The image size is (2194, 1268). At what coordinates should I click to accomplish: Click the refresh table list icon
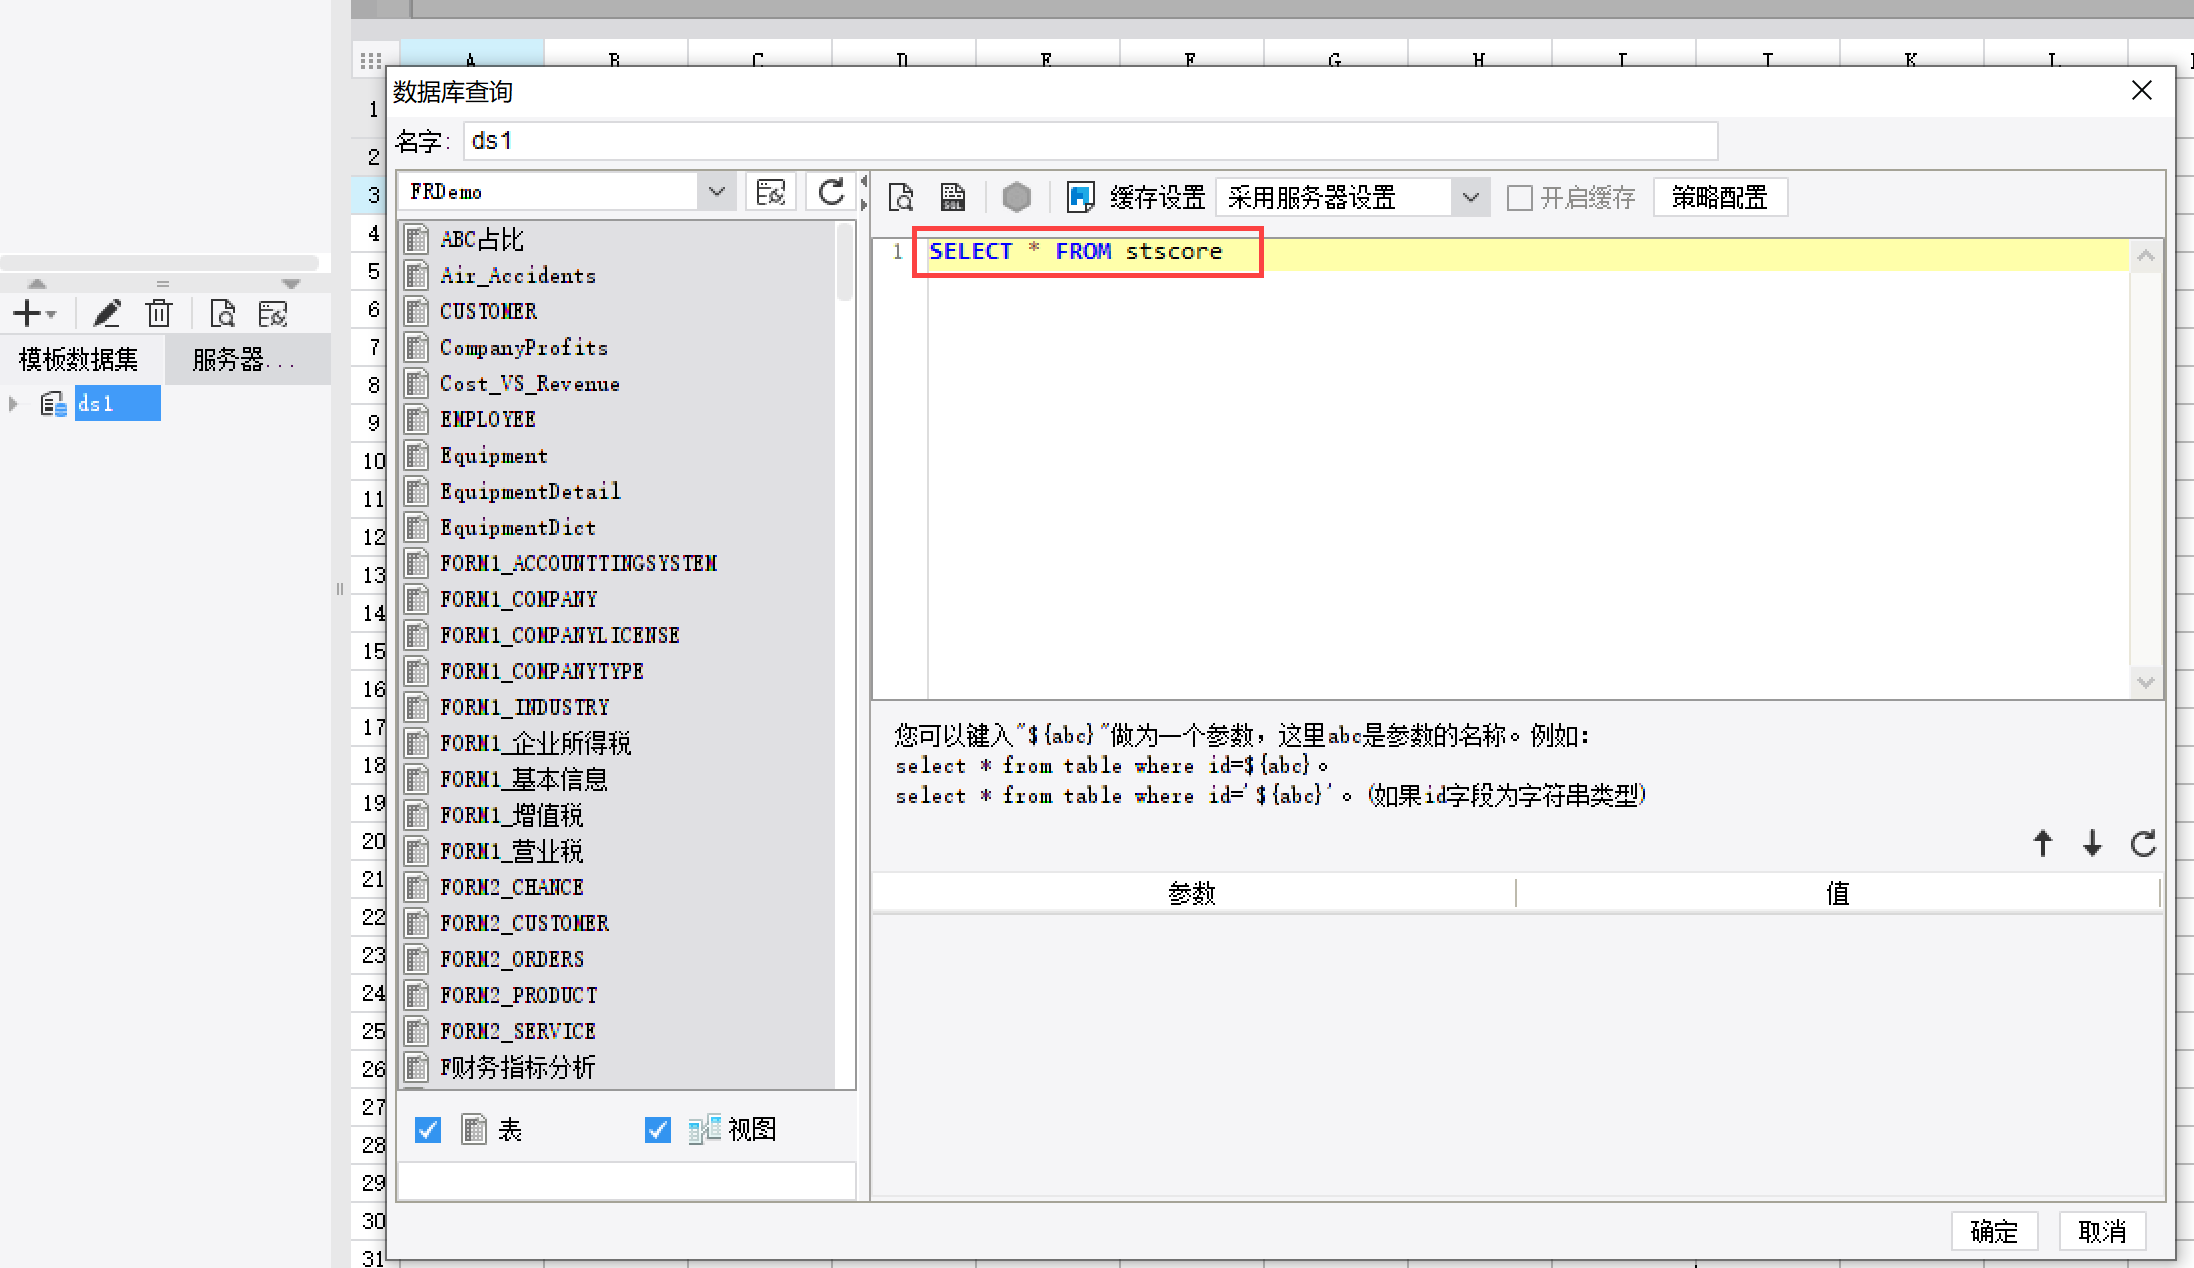point(831,192)
